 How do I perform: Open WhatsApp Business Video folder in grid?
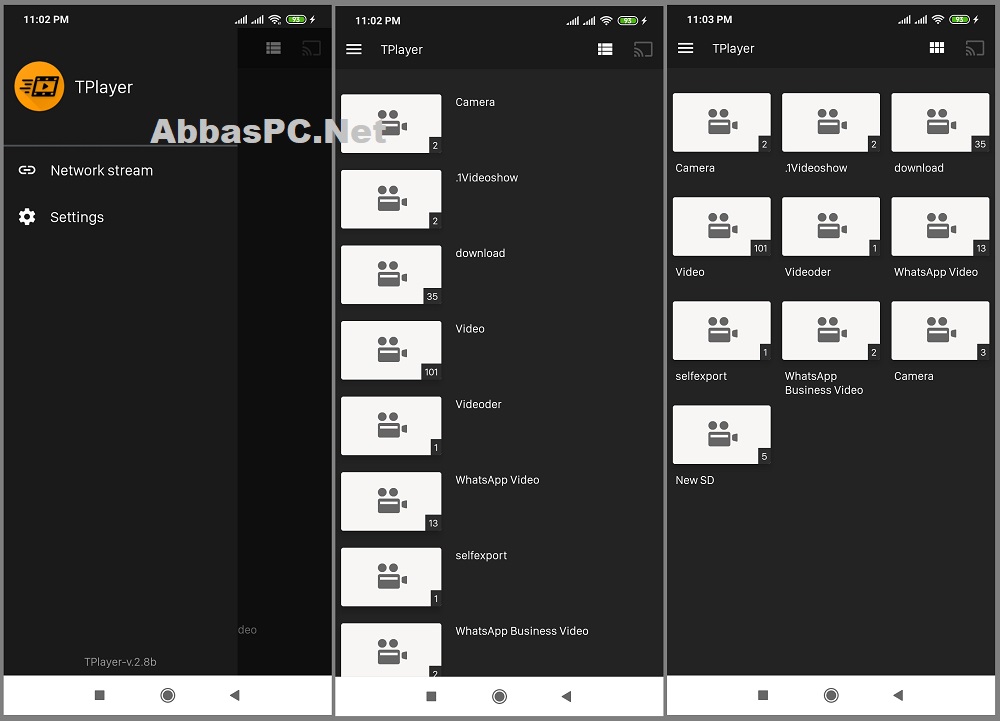pos(830,348)
